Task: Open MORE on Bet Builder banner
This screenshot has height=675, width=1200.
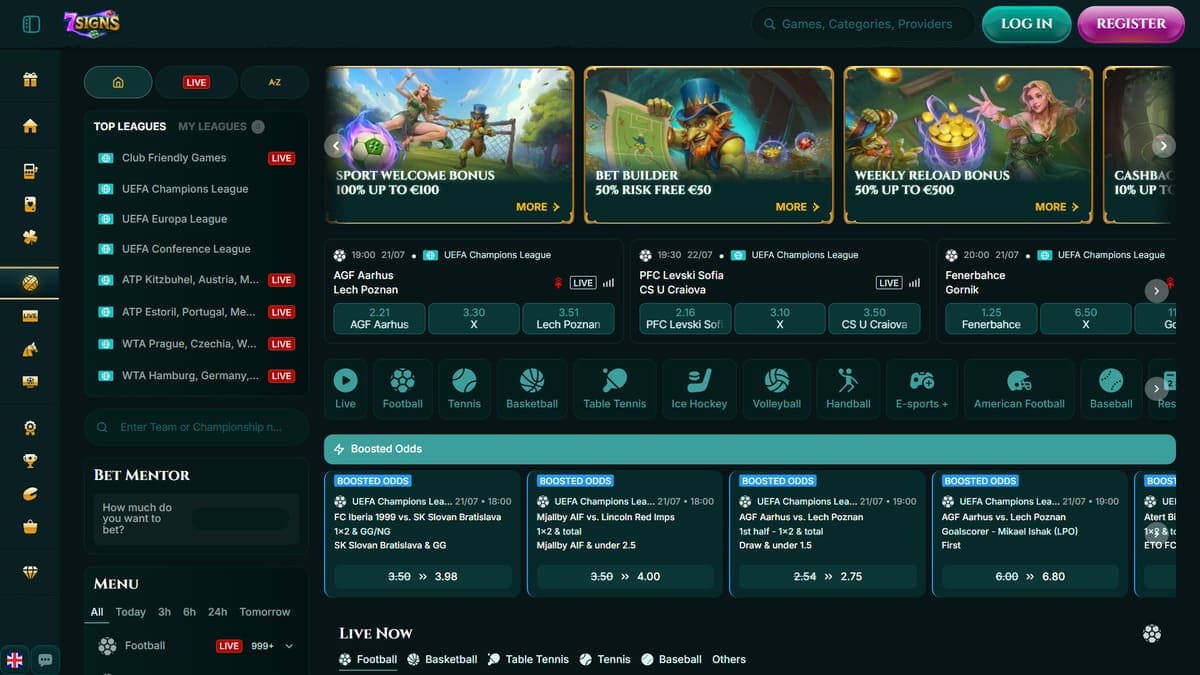Action: click(797, 207)
